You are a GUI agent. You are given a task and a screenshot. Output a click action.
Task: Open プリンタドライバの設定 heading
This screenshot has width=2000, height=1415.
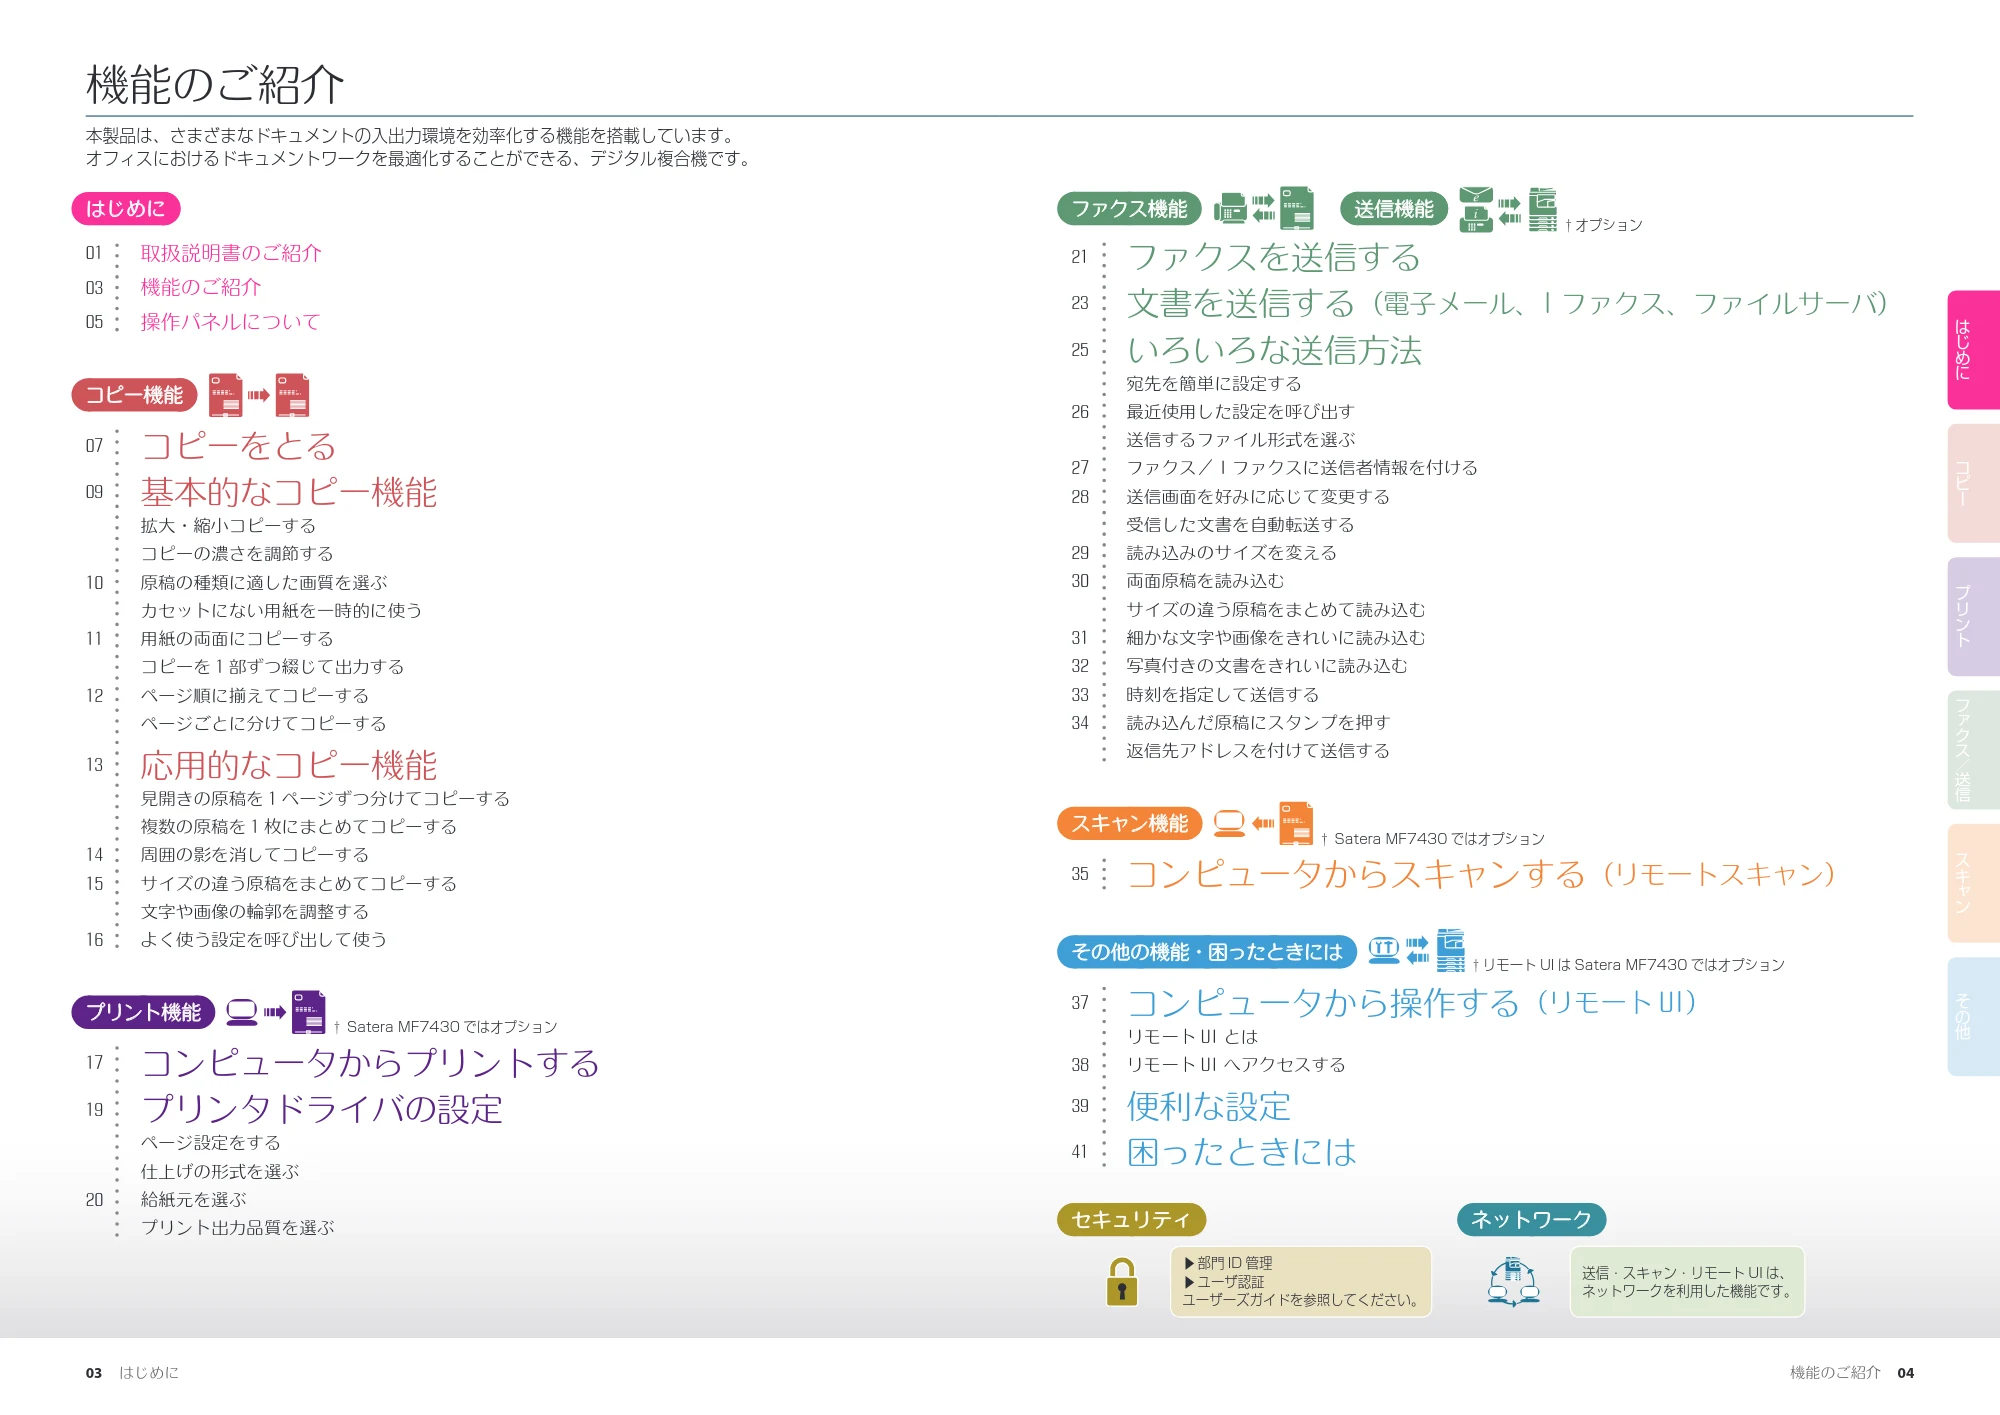pyautogui.click(x=321, y=1109)
